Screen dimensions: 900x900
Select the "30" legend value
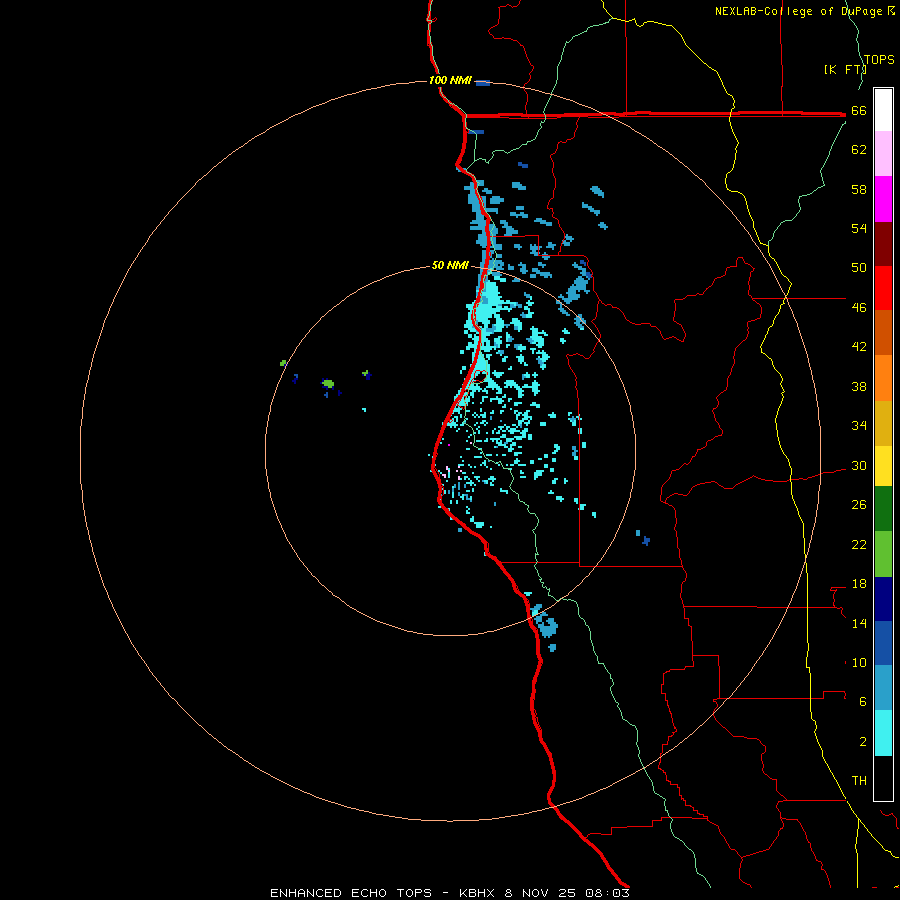859,465
